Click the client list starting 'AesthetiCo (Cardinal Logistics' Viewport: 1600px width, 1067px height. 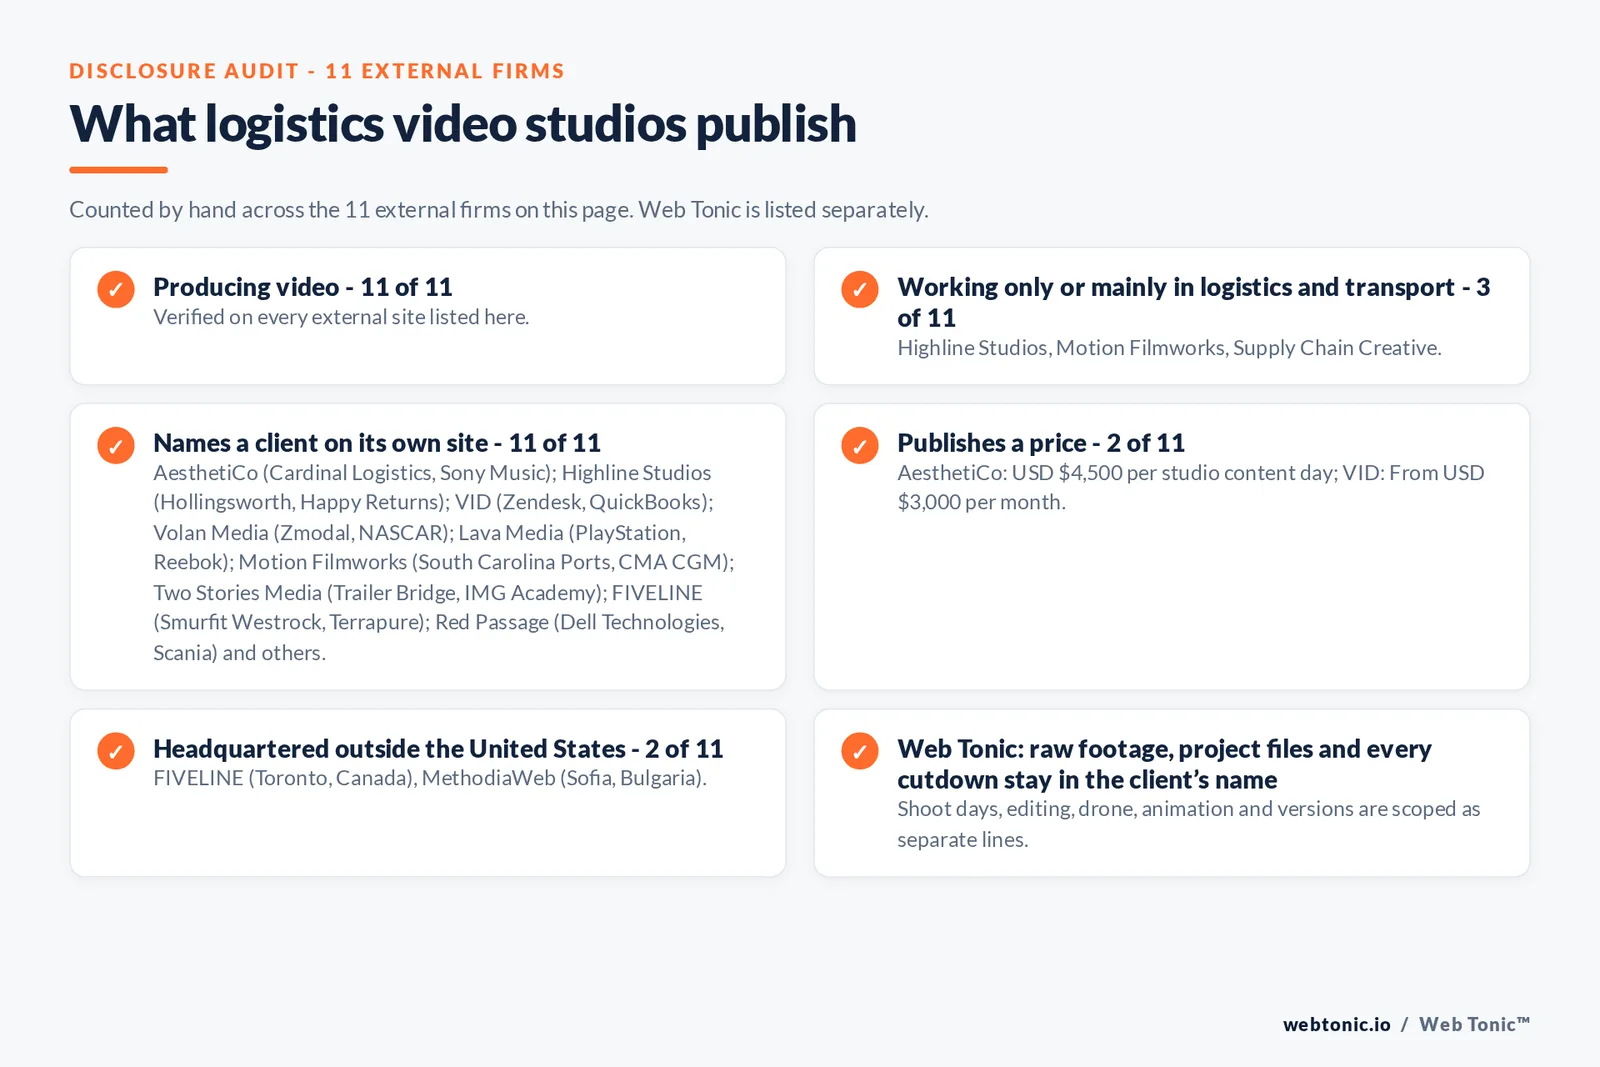(444, 562)
